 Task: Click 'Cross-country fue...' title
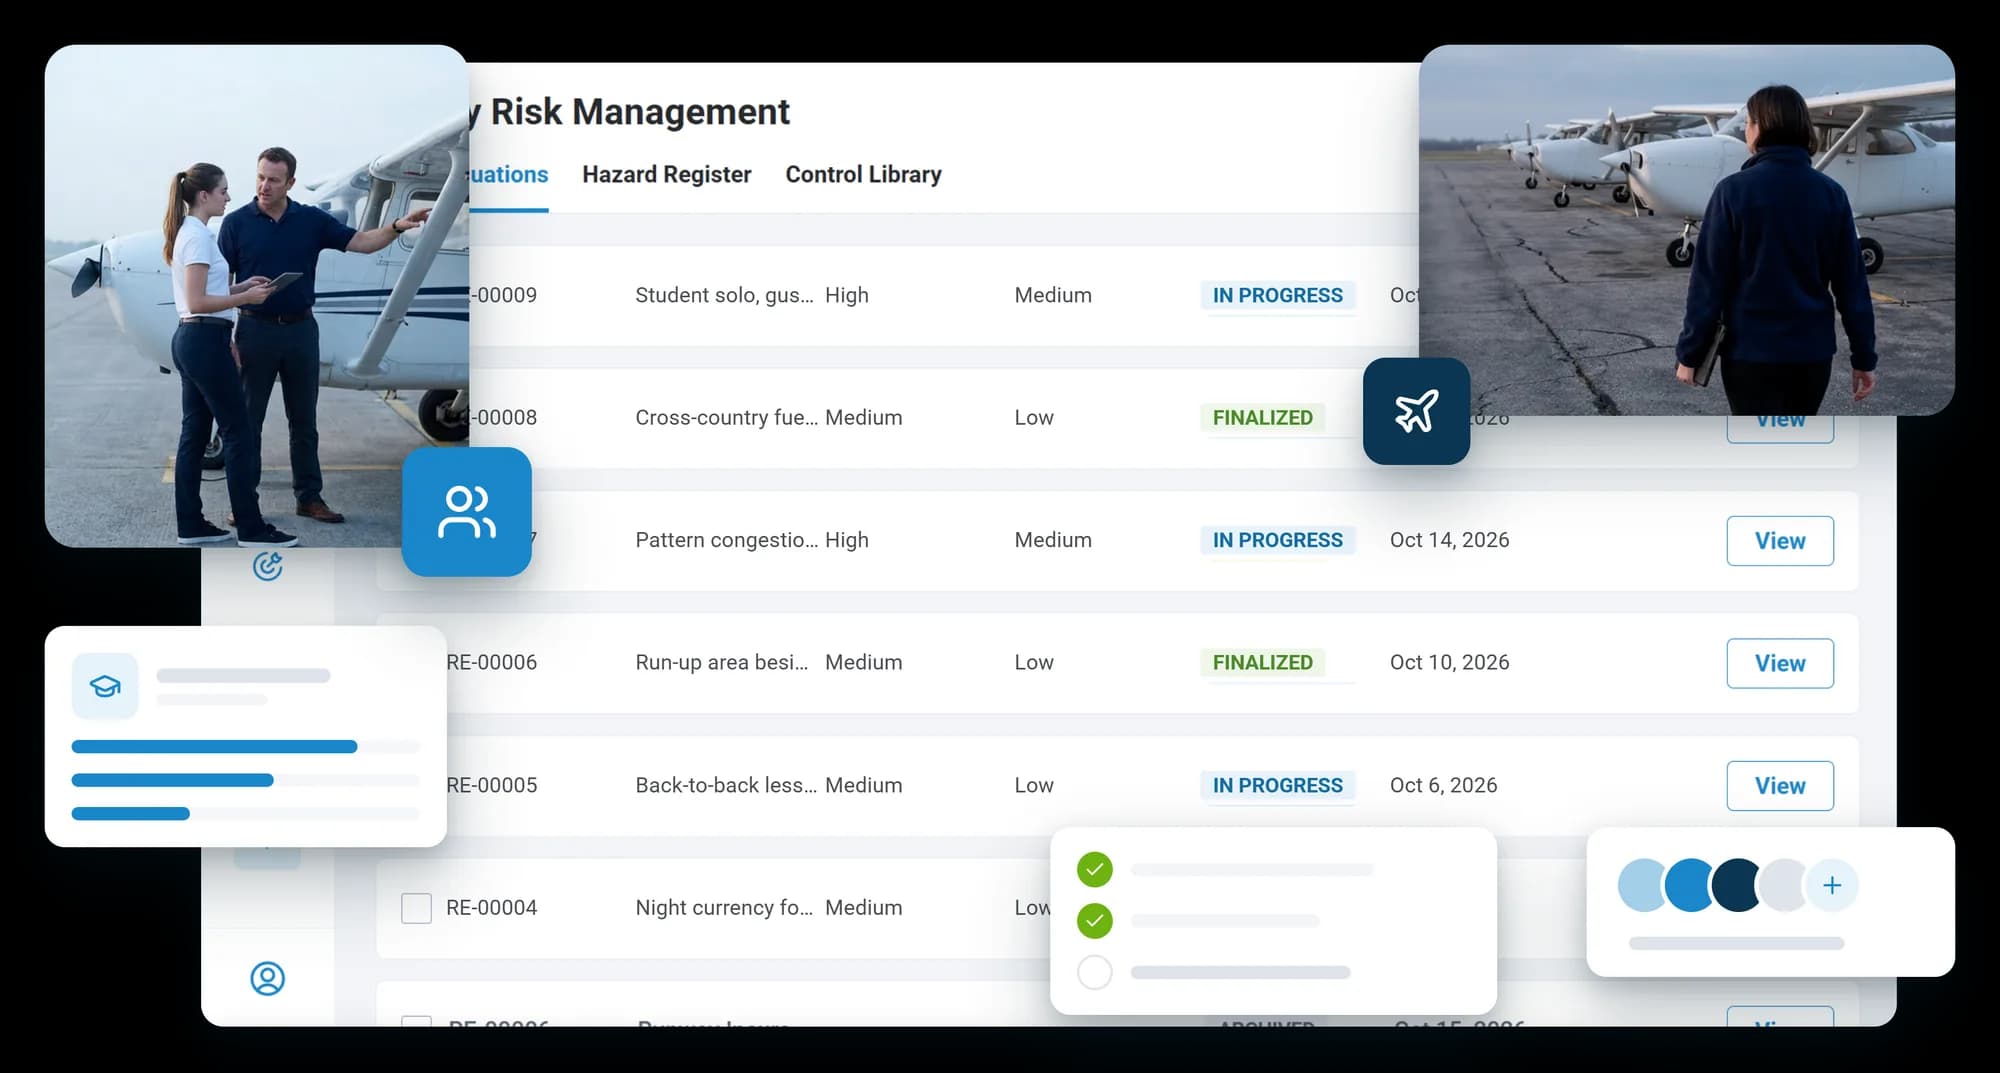(x=726, y=418)
